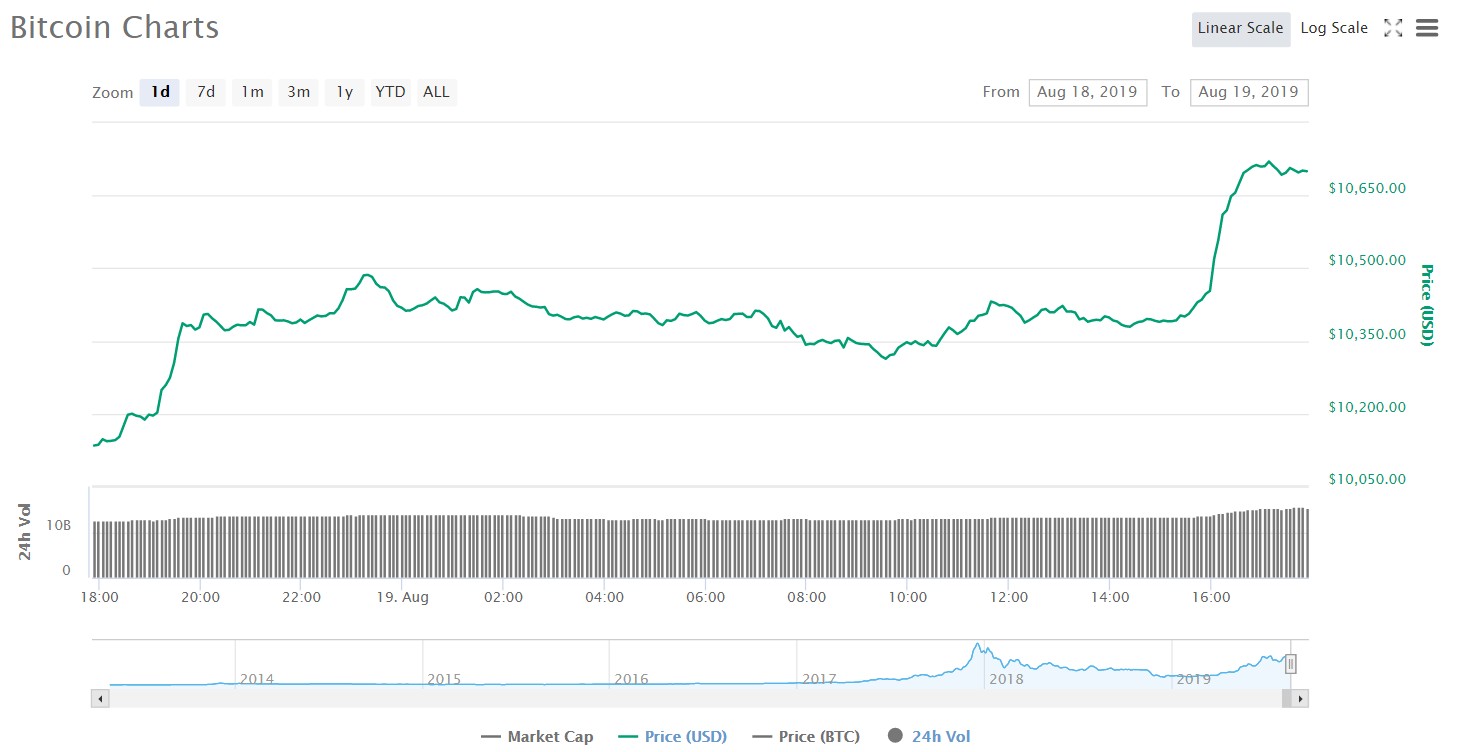Click the 02:00 time axis label
Screen dimensions: 1459x752
pyautogui.click(x=503, y=597)
